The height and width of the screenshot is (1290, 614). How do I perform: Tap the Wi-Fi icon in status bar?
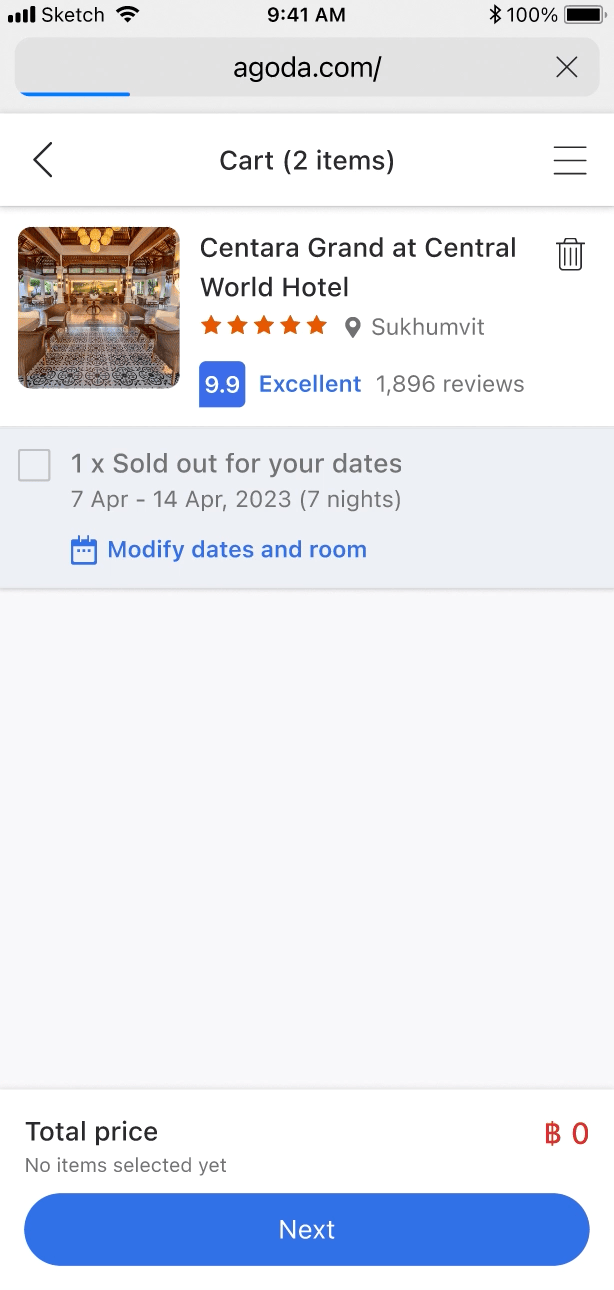127,15
